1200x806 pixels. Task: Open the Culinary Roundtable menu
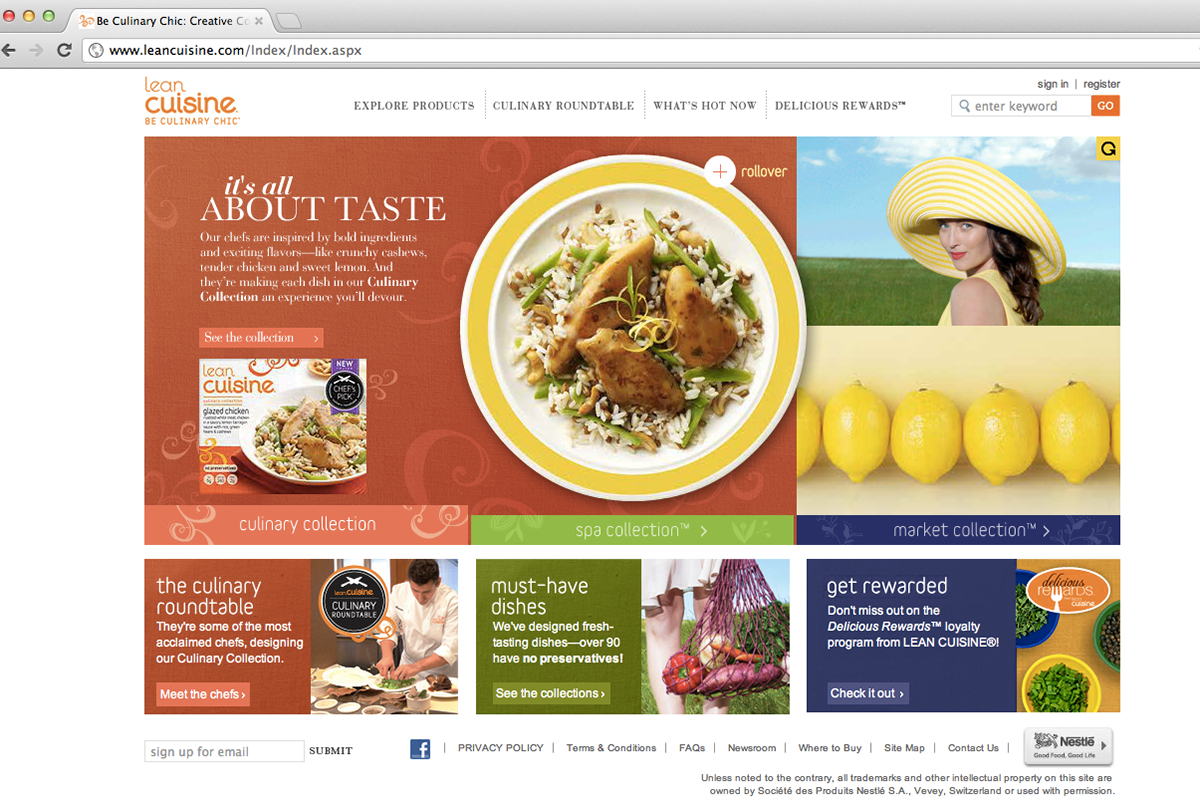563,105
